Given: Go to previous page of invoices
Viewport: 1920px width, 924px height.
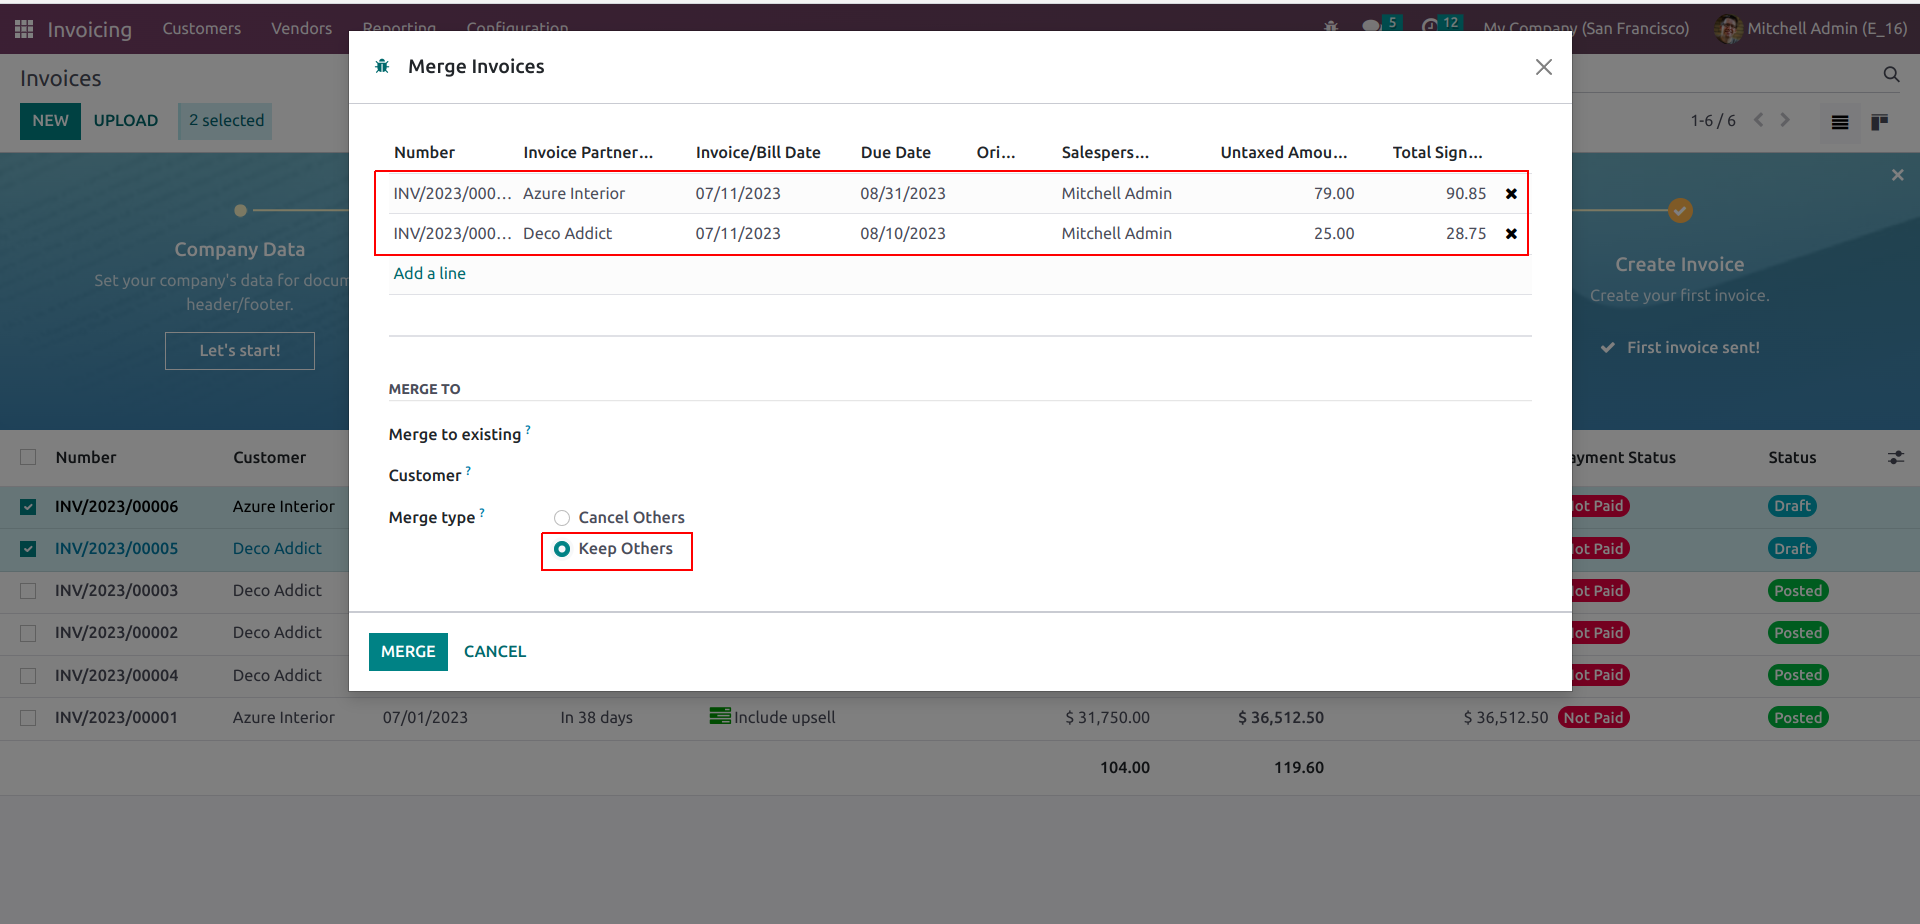Looking at the screenshot, I should click(1759, 120).
